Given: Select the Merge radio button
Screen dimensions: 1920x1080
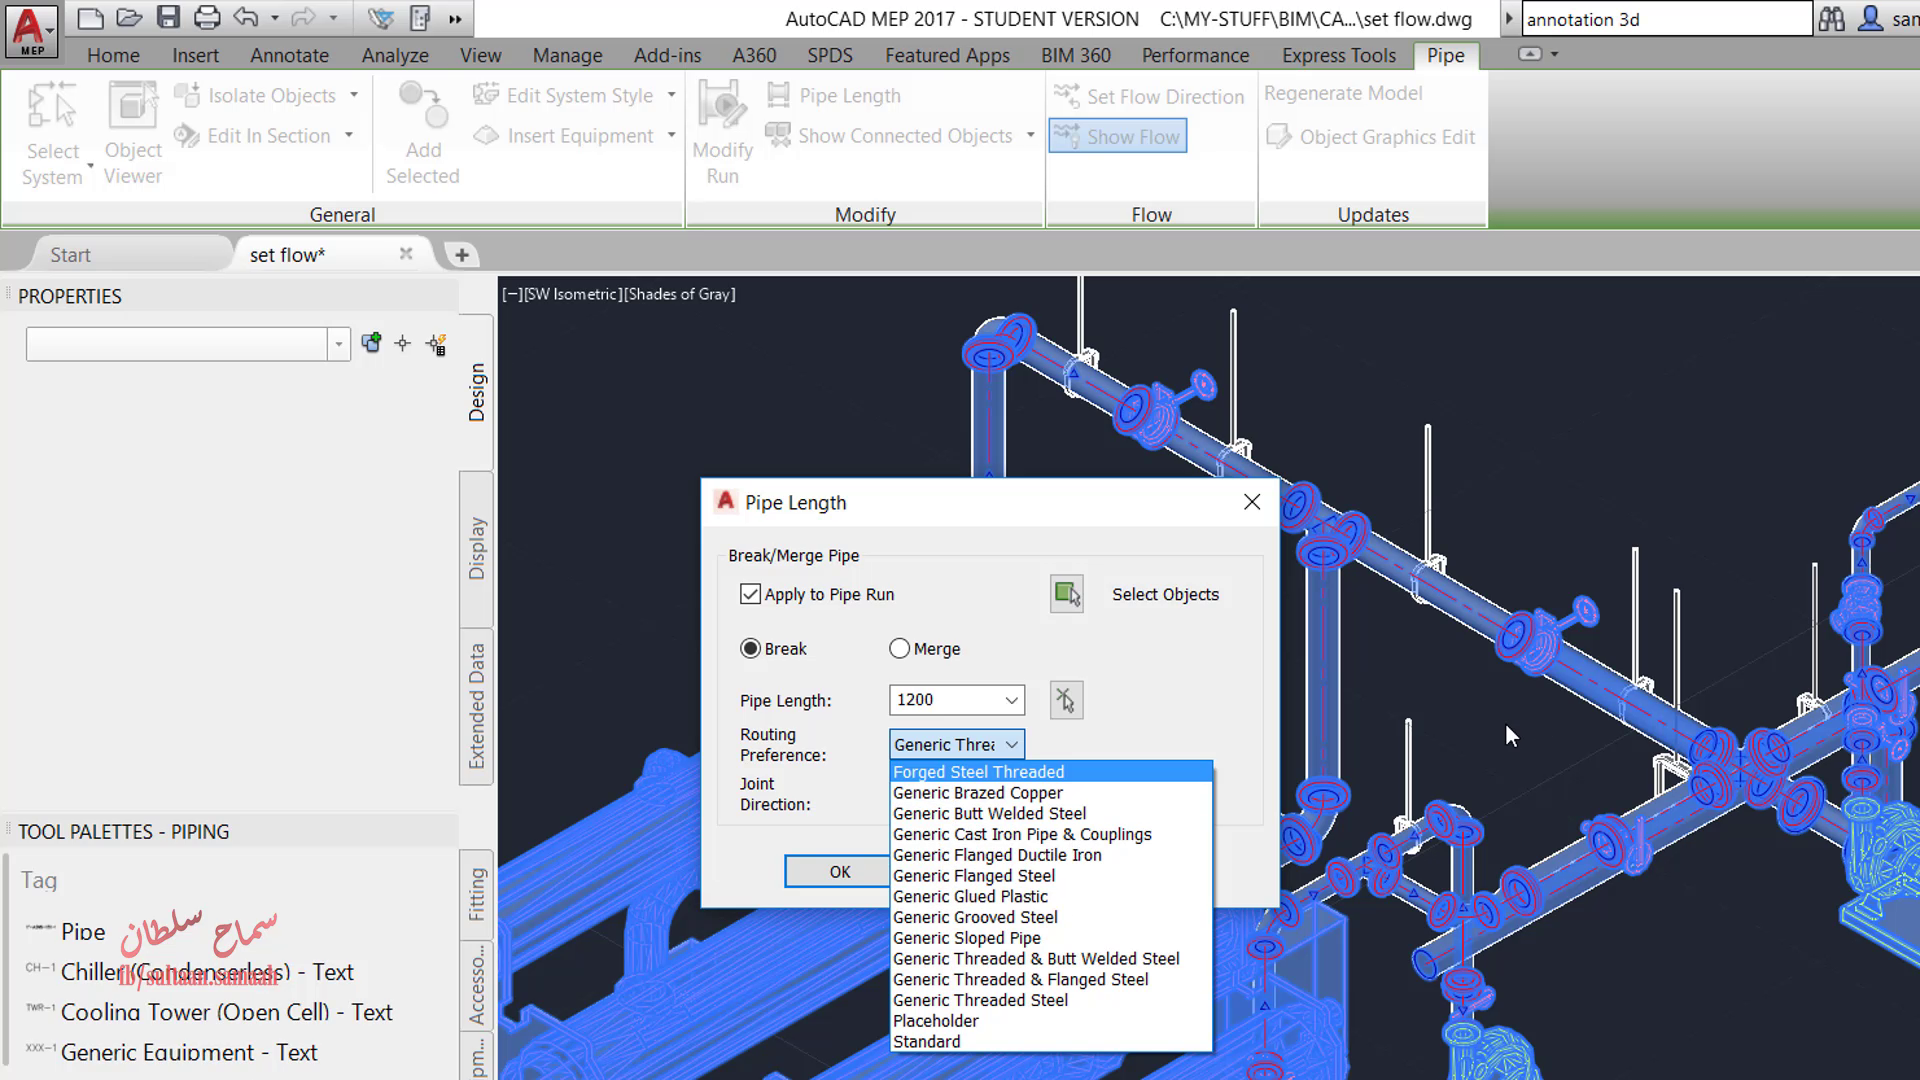Looking at the screenshot, I should (x=899, y=649).
